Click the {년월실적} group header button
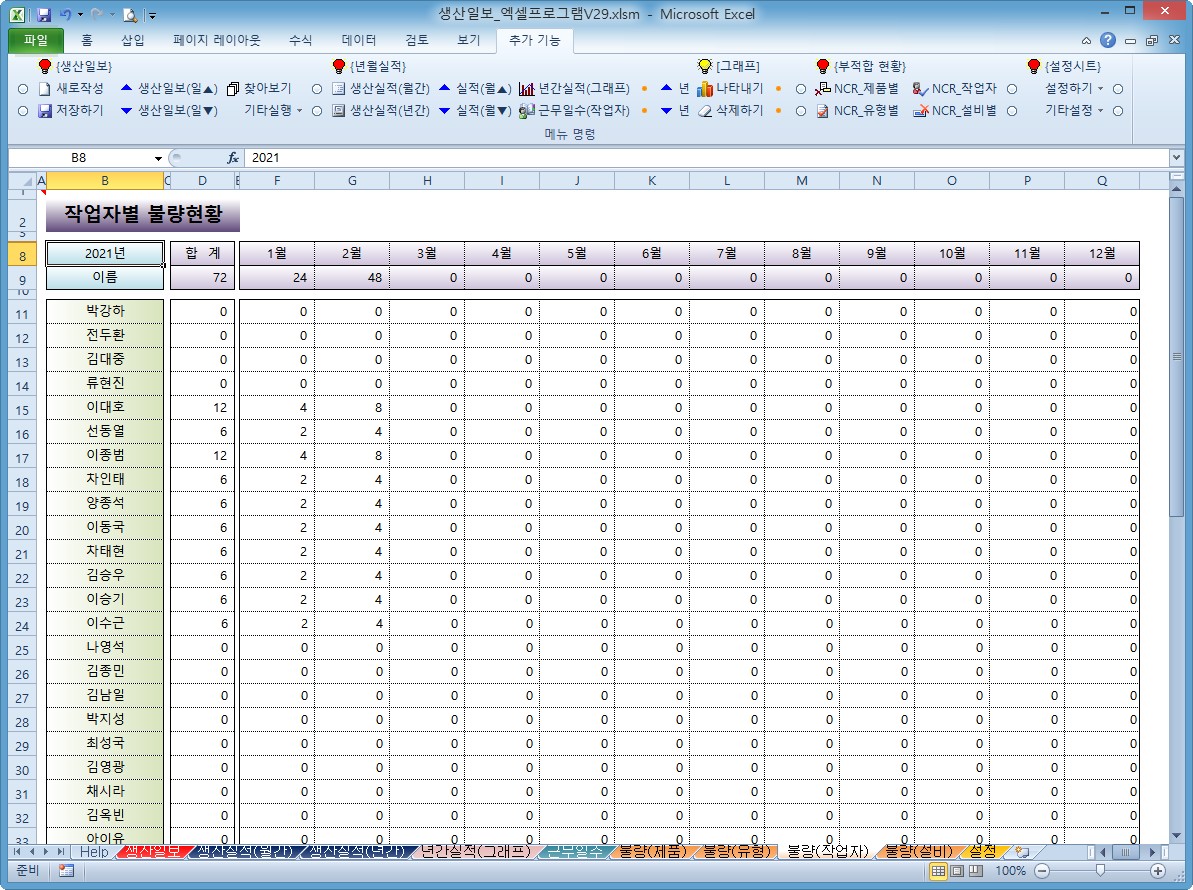Viewport: 1193px width, 890px height. coord(369,67)
